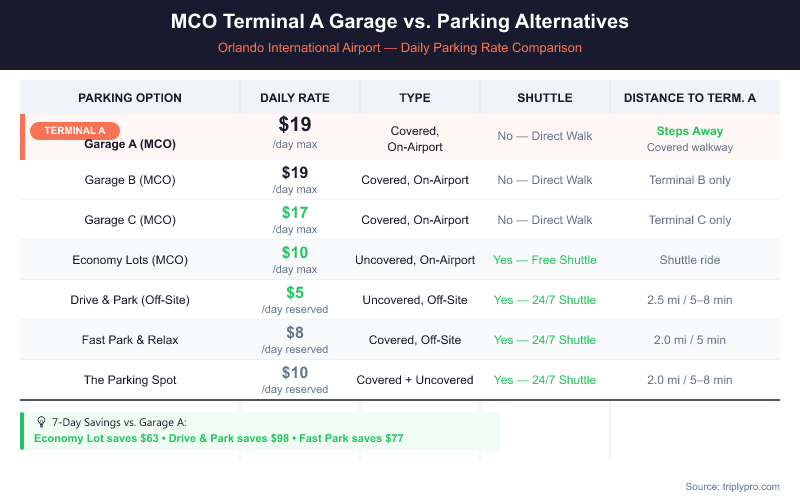Select the Fast Park & Relax row
Image resolution: width=800 pixels, height=500 pixels.
400,340
